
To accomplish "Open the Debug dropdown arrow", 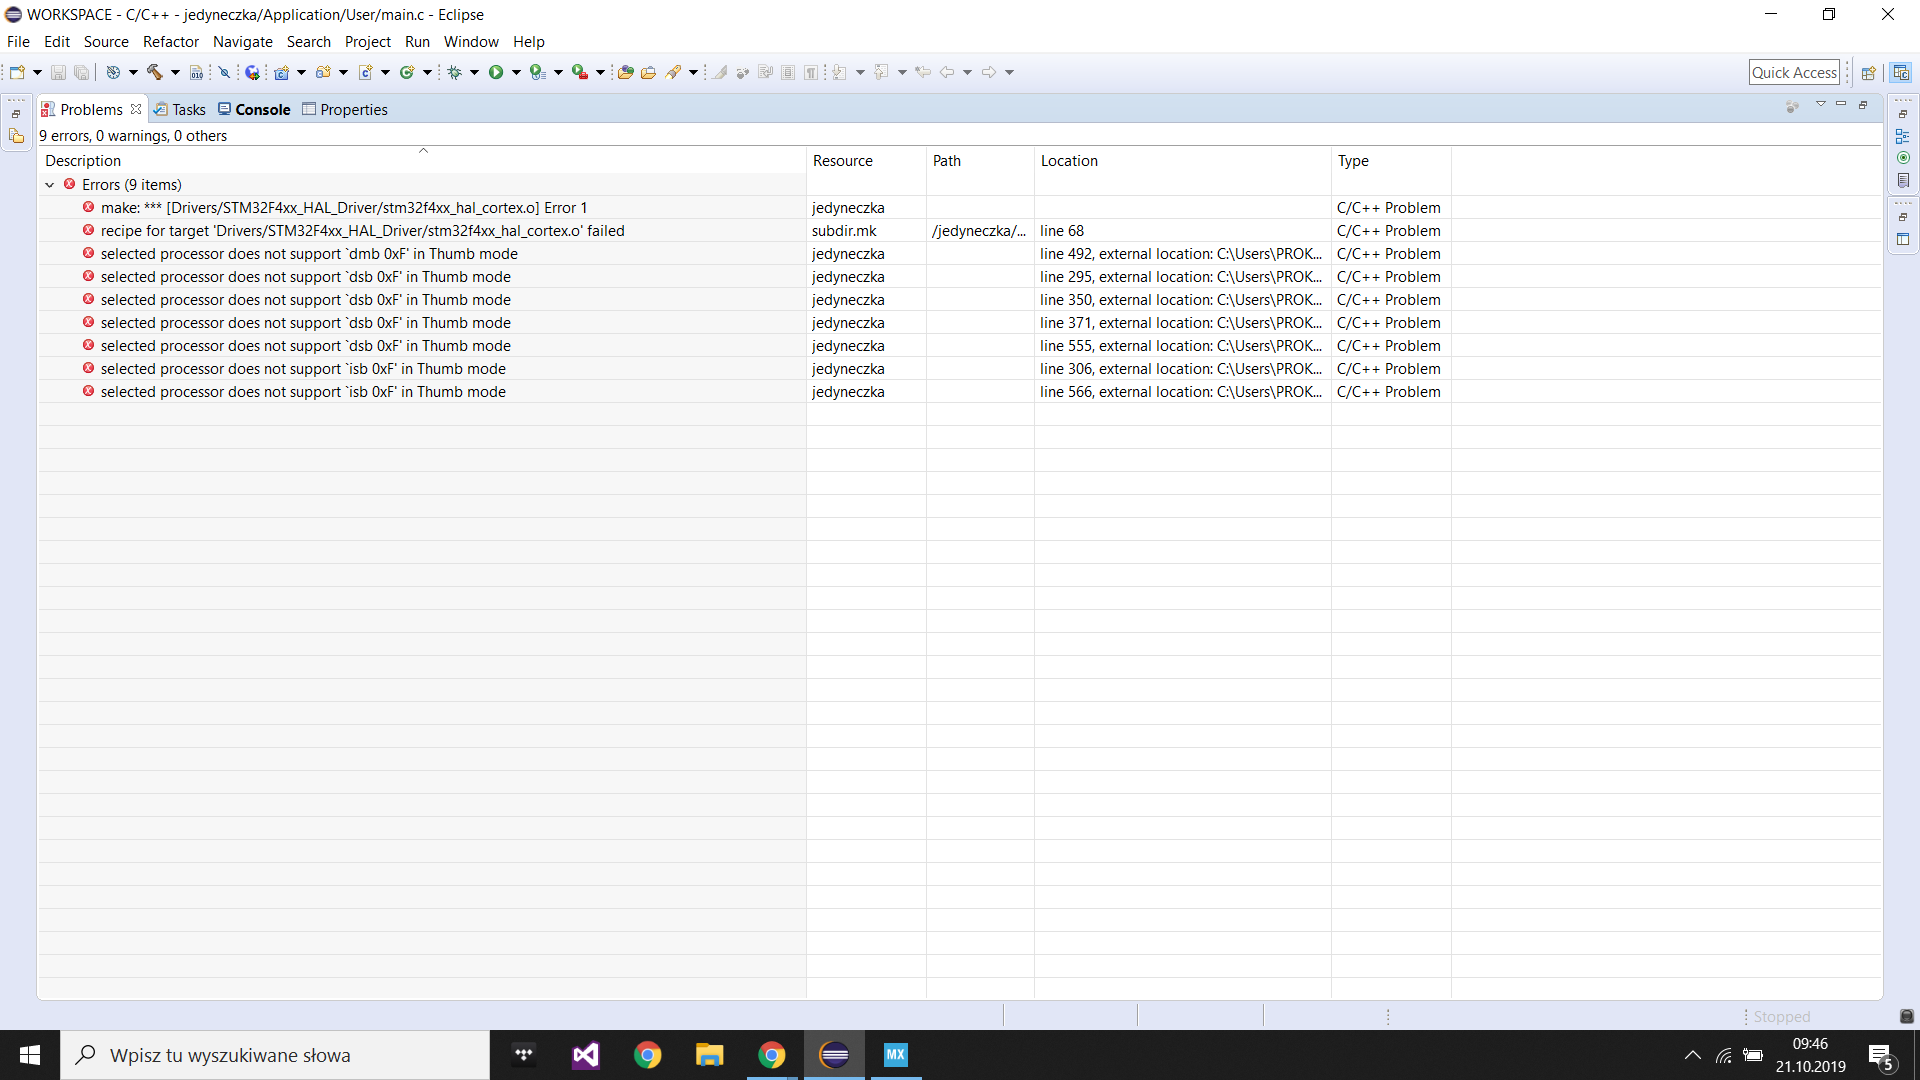I will click(x=475, y=72).
